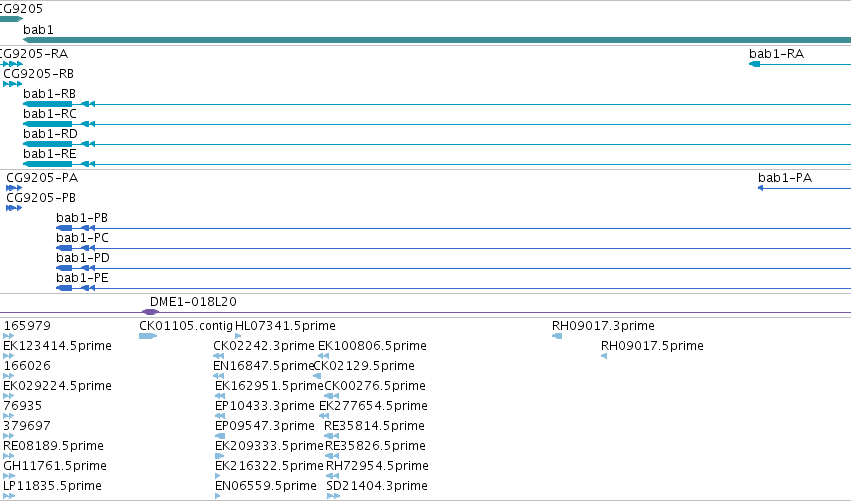The height and width of the screenshot is (501, 851).
Task: Click the EK123414.5prime label
Action: pos(58,346)
